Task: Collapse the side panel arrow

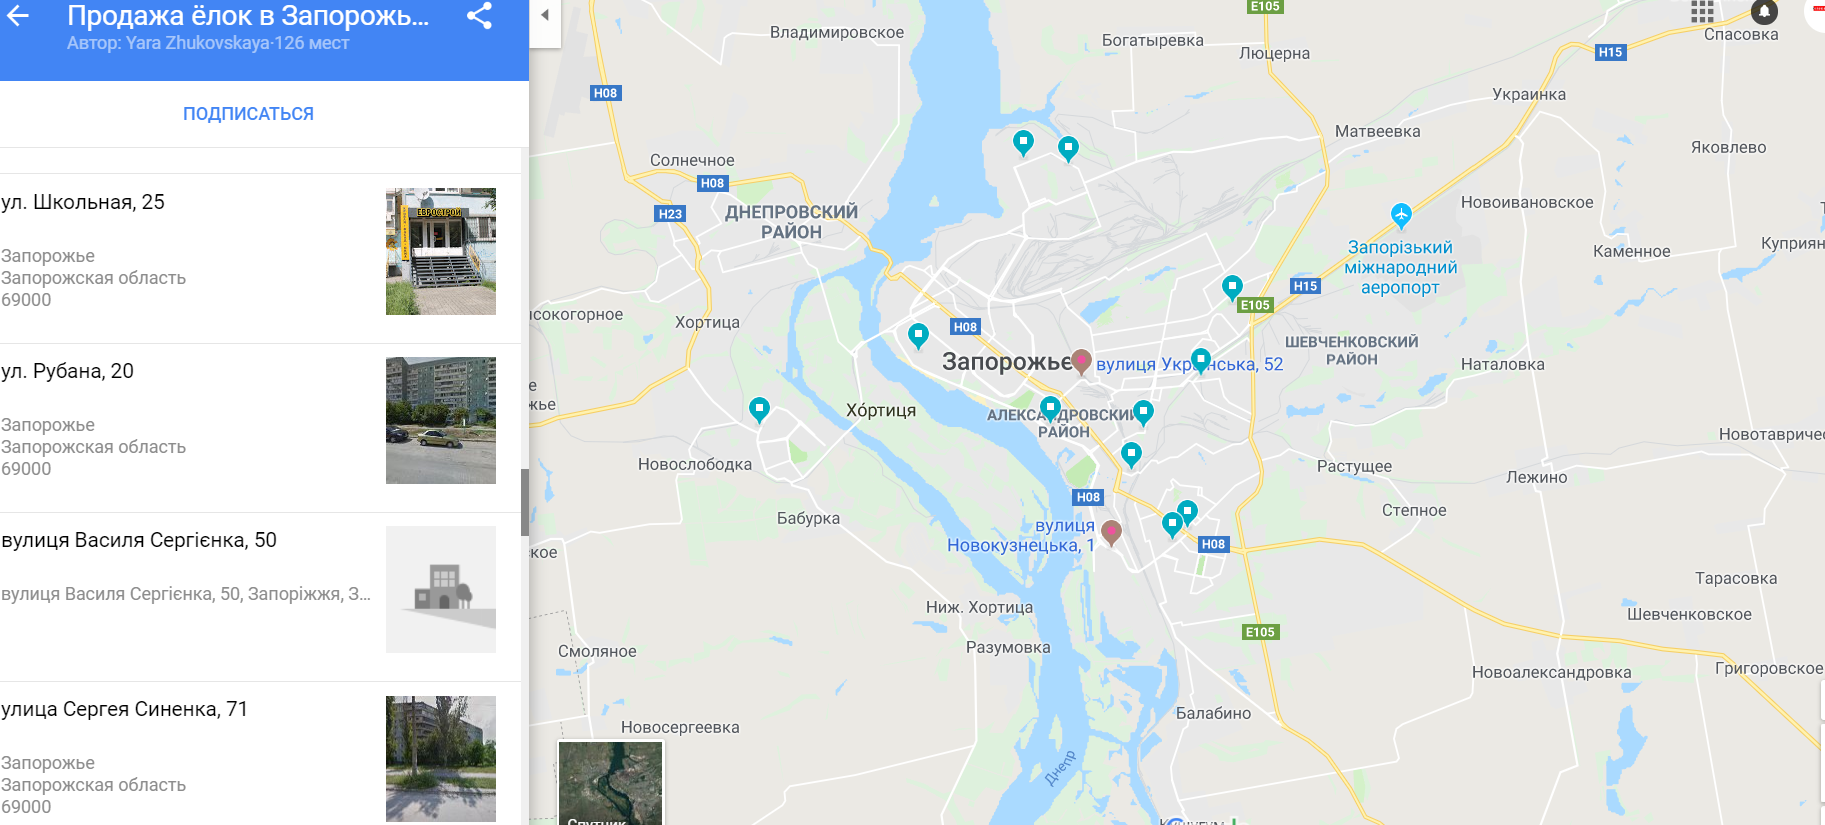Action: tap(545, 15)
